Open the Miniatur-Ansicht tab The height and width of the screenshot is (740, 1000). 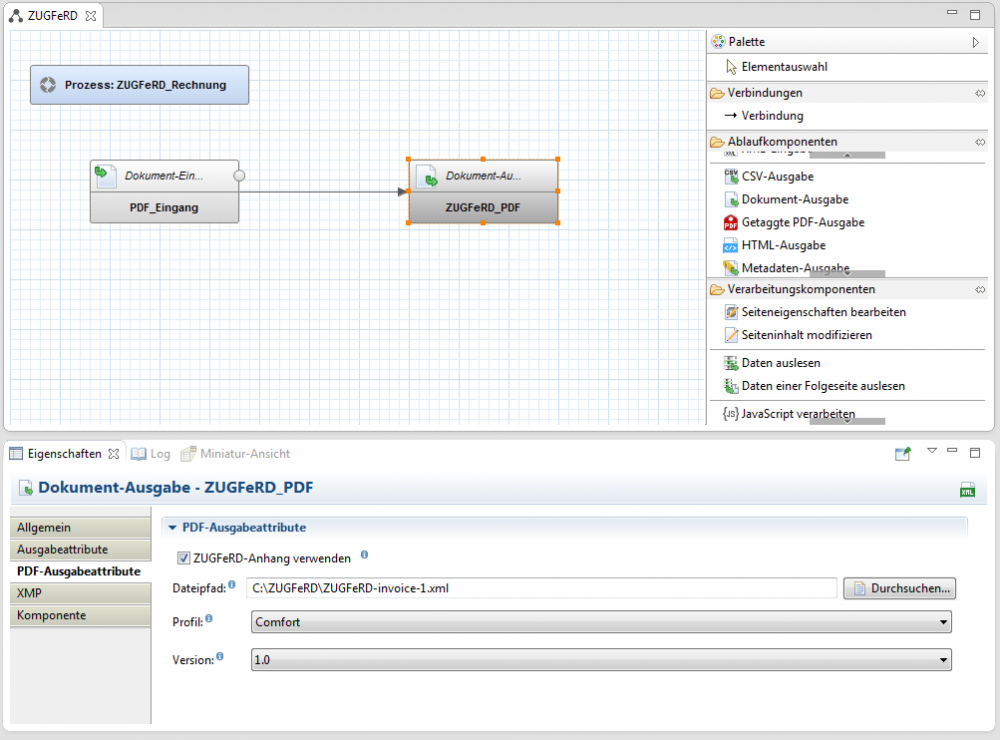point(236,453)
